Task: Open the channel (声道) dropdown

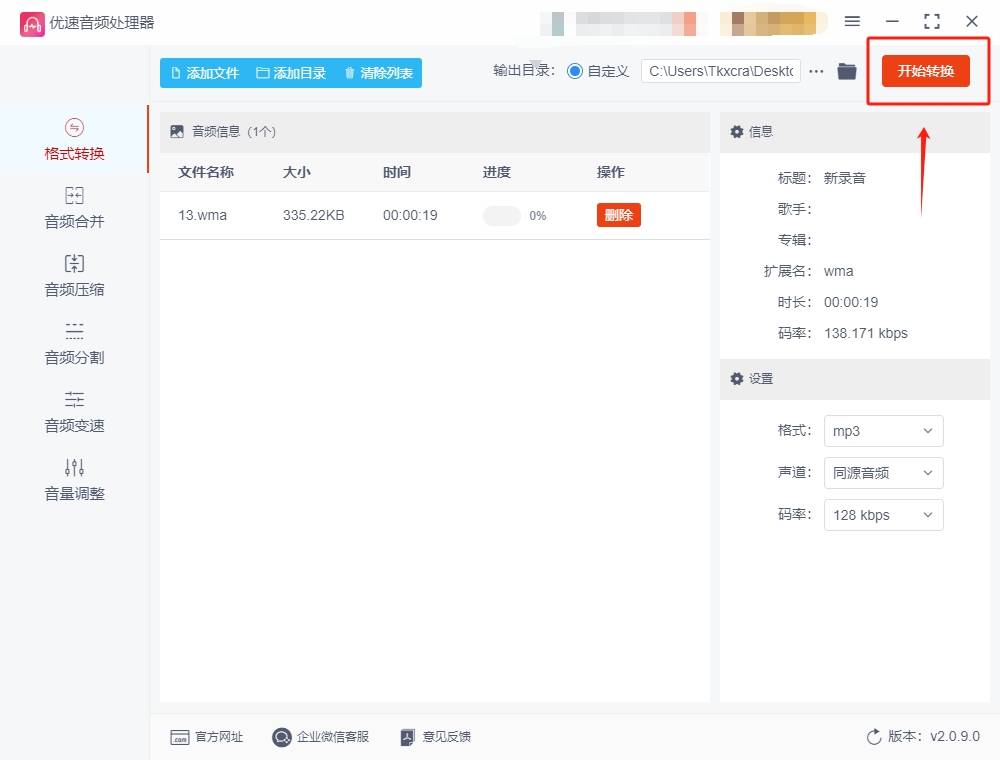Action: (x=883, y=473)
